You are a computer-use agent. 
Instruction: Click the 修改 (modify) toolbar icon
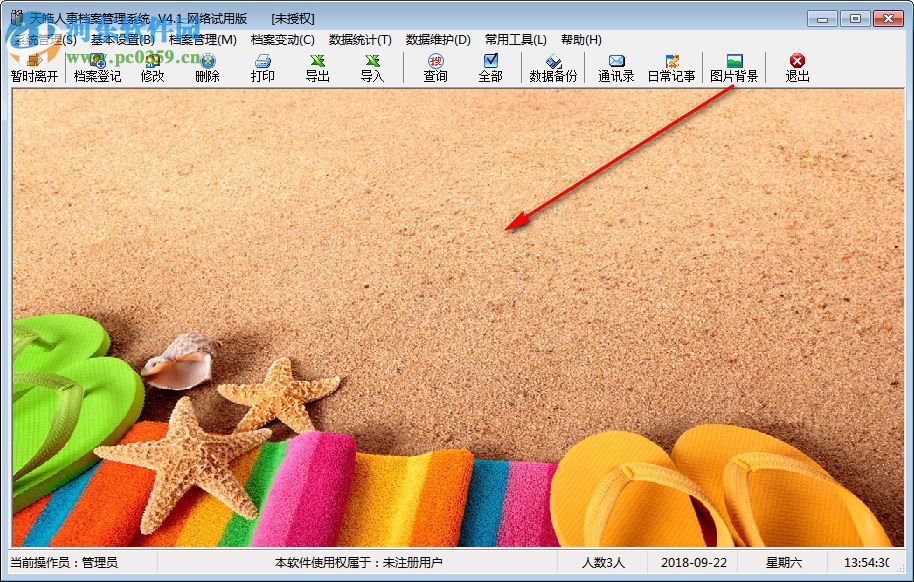click(155, 68)
